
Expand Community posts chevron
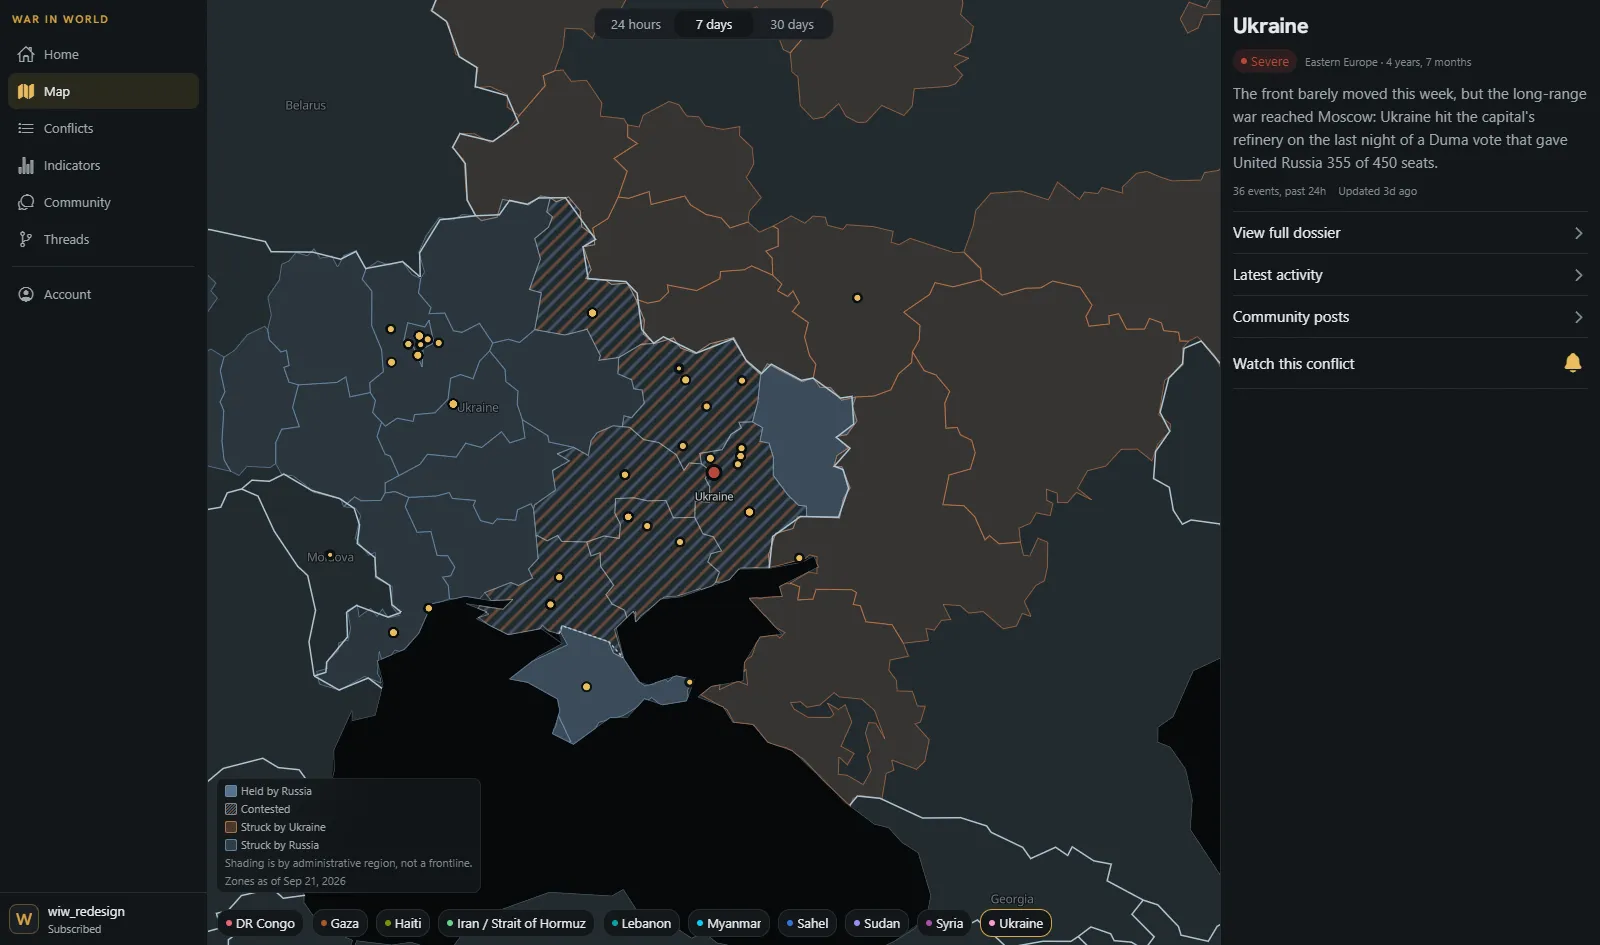point(1578,317)
